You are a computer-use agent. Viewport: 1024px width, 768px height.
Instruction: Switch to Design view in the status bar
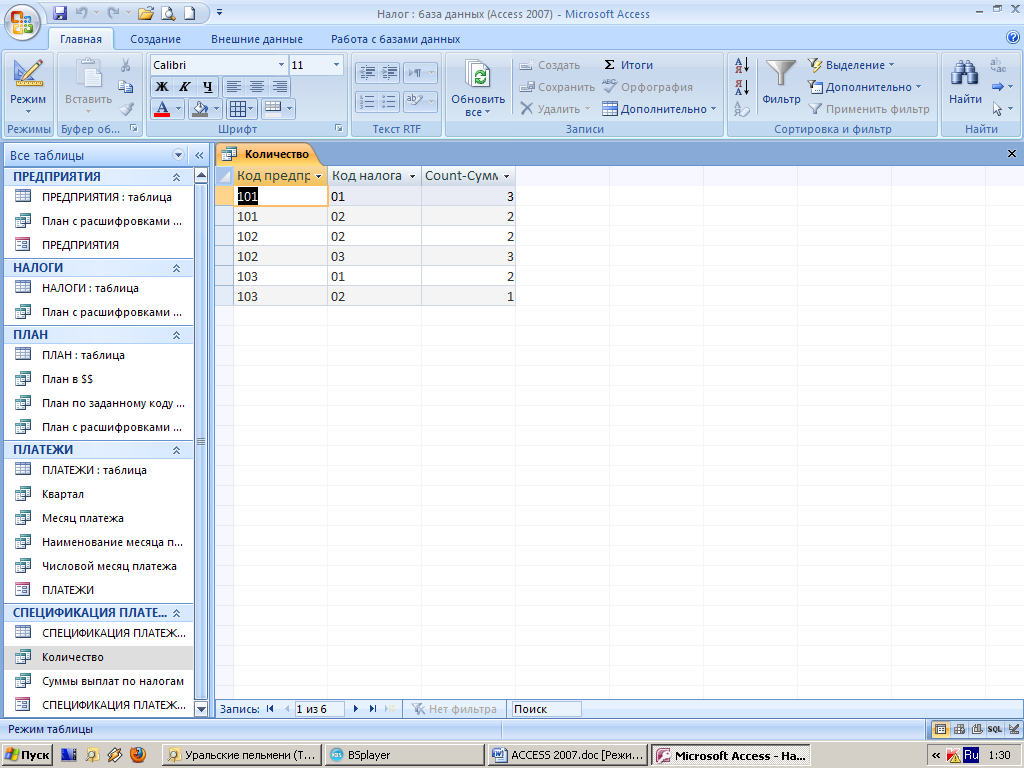pyautogui.click(x=1013, y=729)
